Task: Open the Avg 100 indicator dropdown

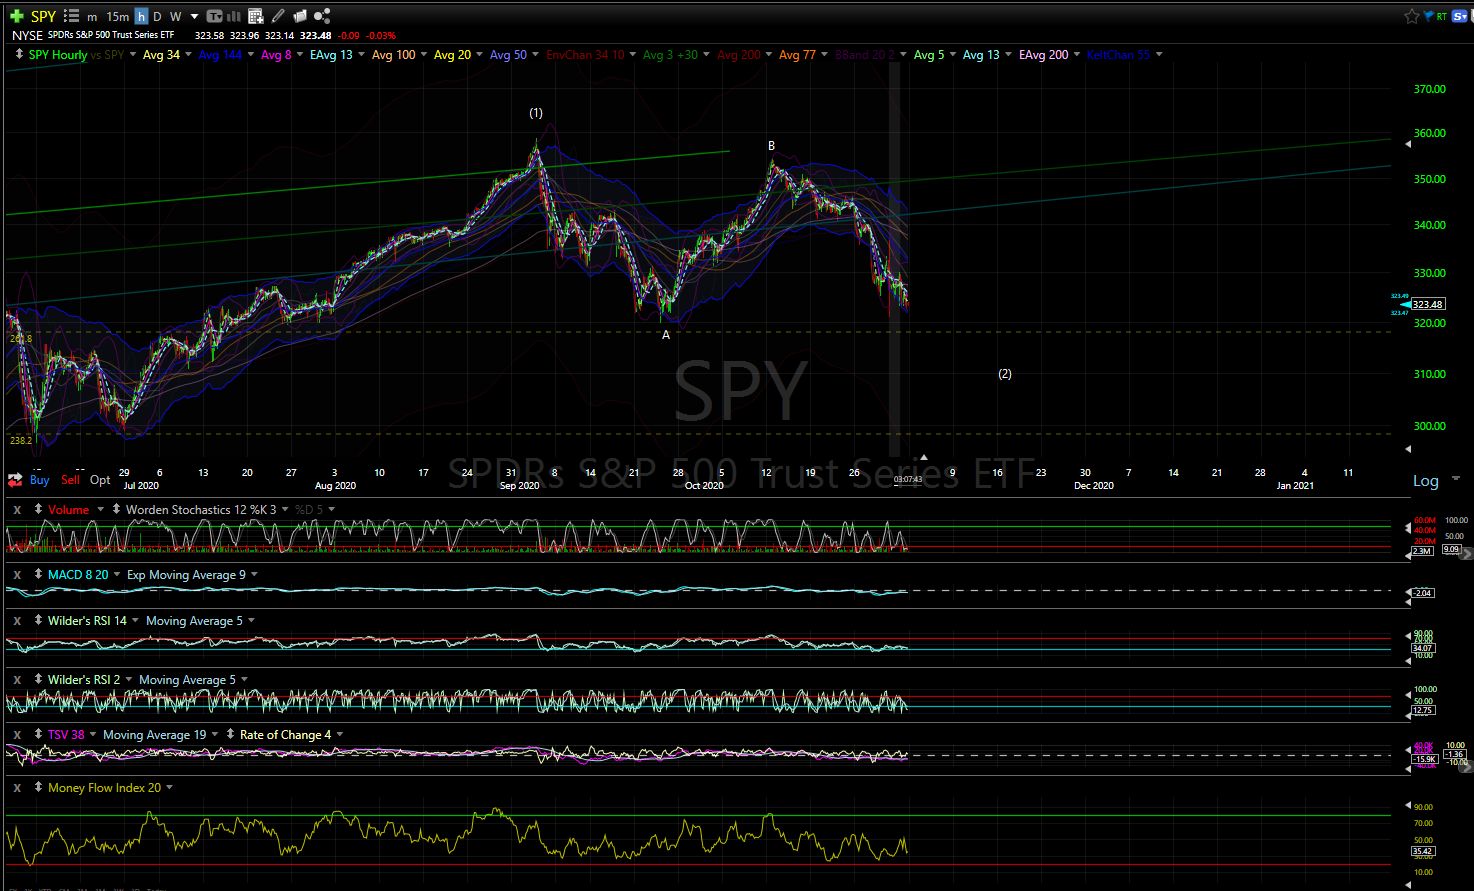Action: click(x=423, y=55)
